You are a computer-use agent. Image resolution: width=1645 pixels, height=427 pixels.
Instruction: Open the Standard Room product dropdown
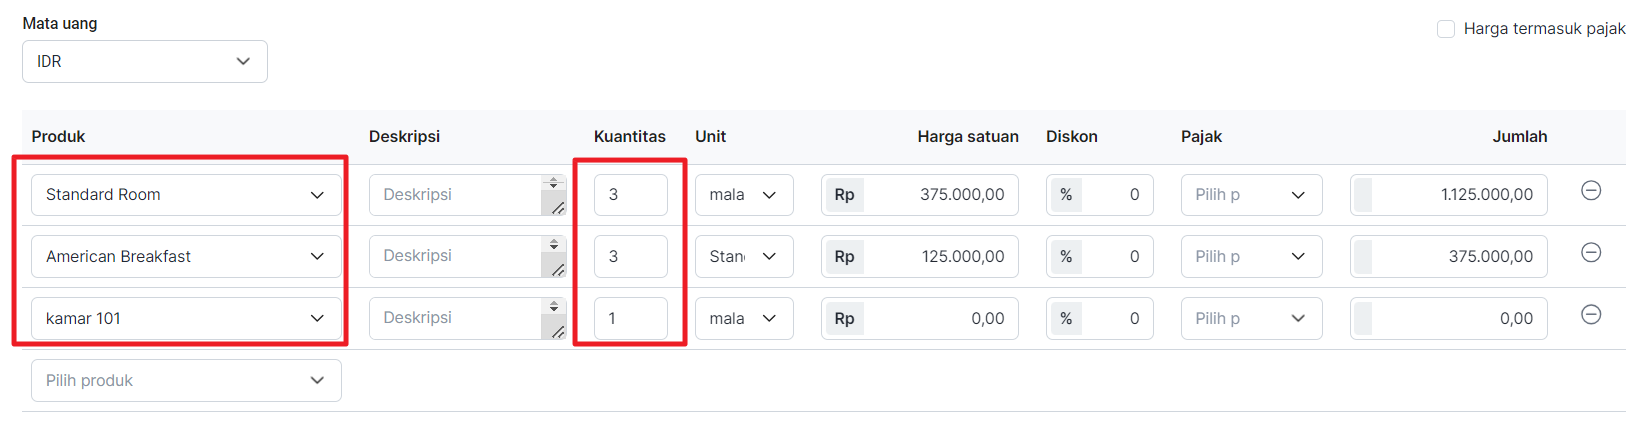pos(186,195)
